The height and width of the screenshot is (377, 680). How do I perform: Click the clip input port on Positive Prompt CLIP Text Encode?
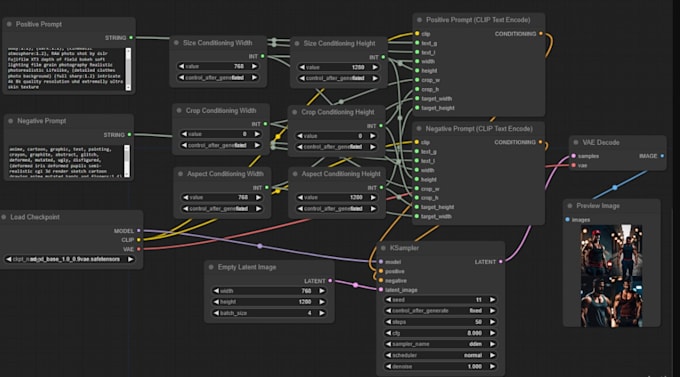[x=417, y=33]
